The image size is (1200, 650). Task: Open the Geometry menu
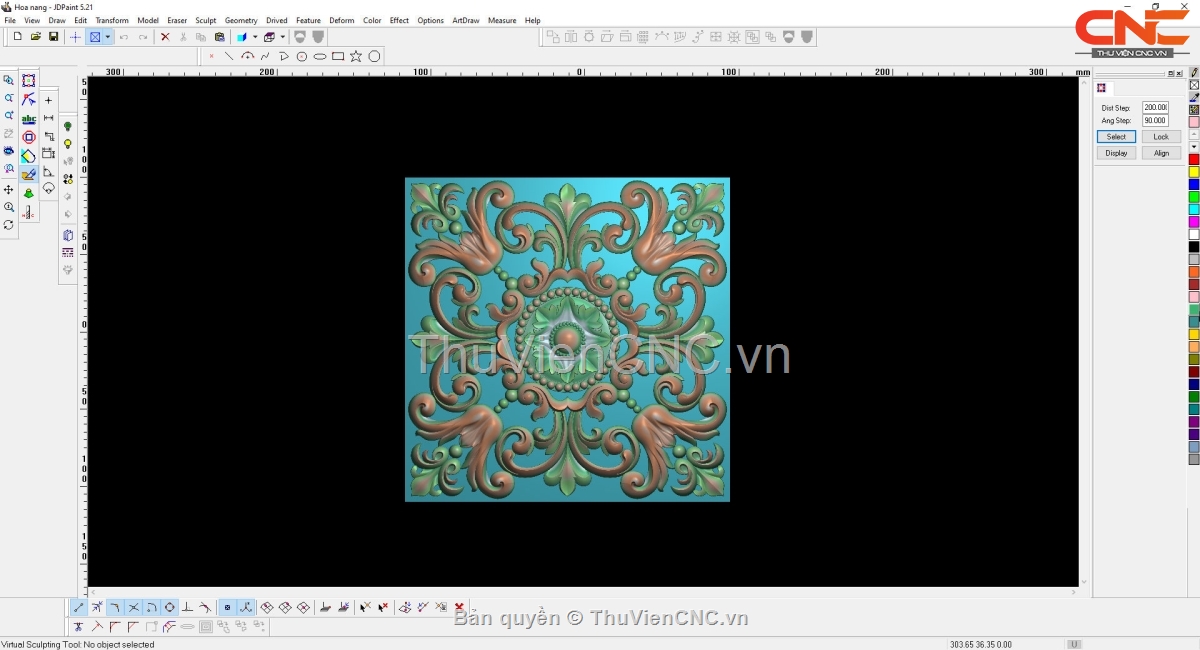241,20
